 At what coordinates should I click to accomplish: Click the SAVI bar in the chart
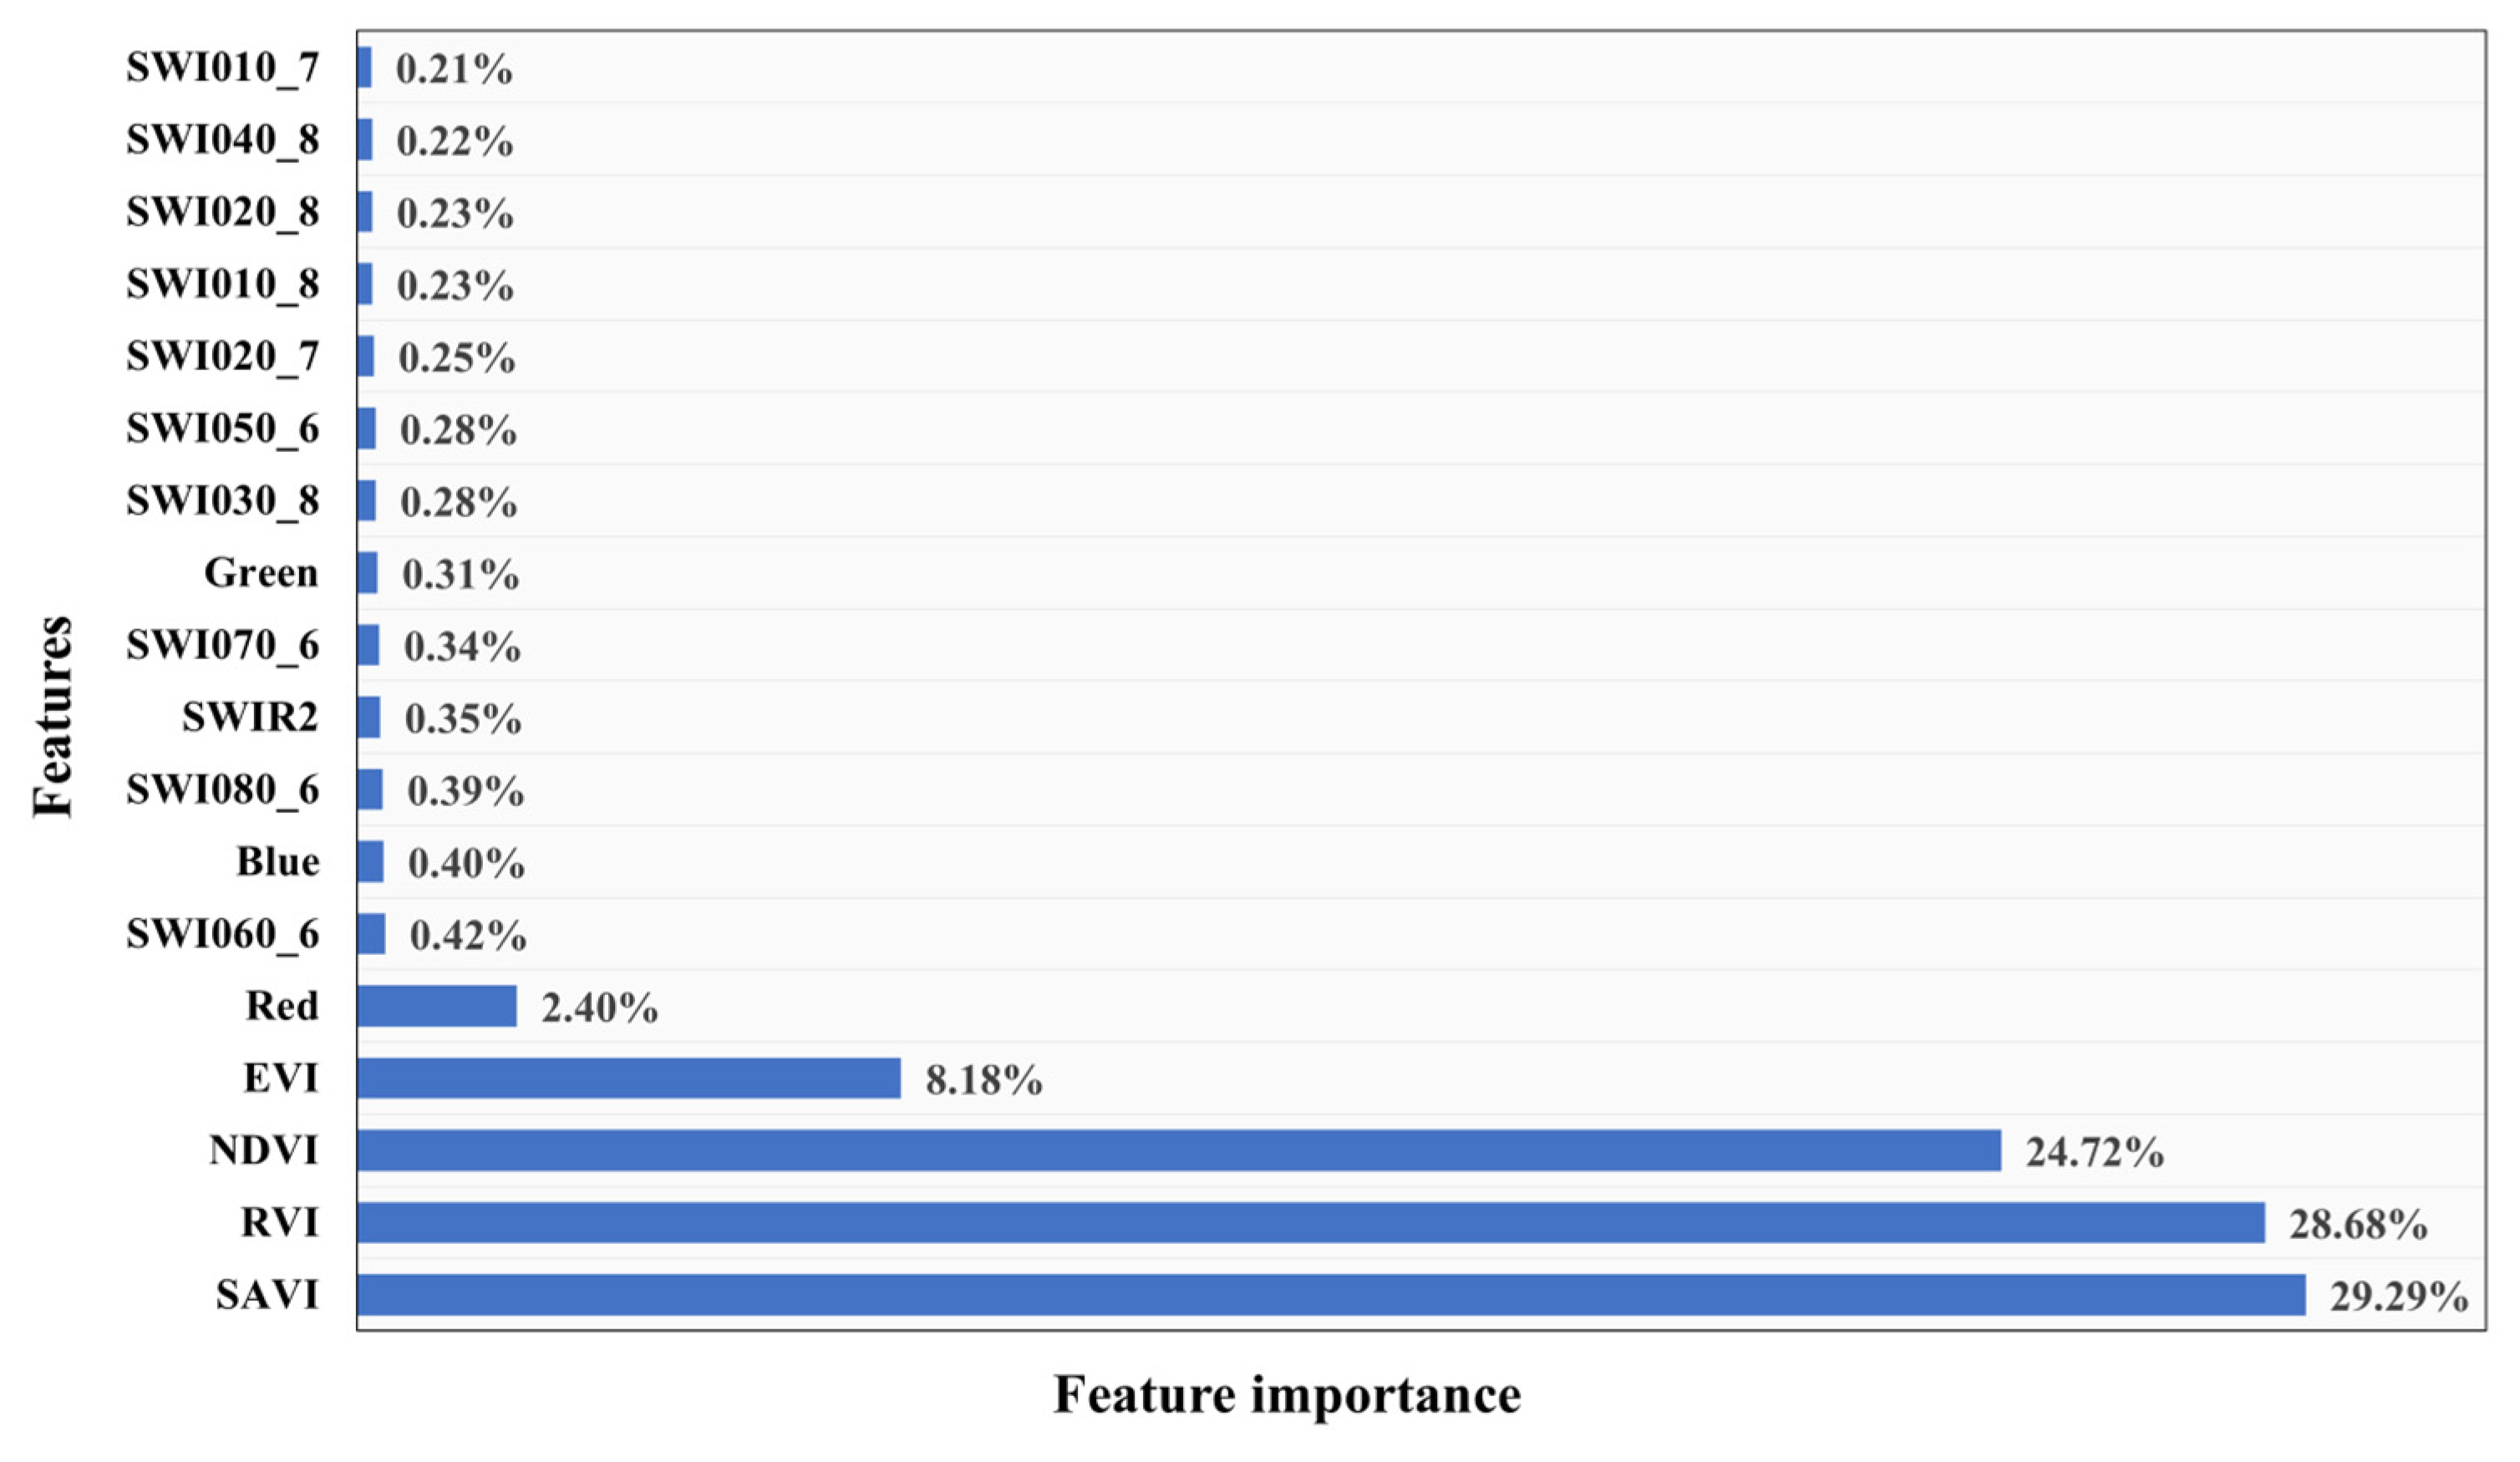(1330, 1294)
